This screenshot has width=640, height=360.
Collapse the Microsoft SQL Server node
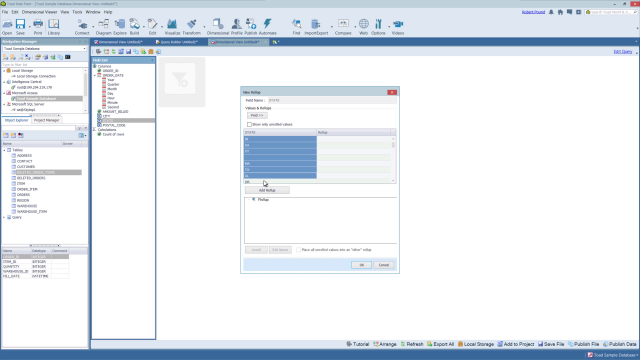click(4, 104)
